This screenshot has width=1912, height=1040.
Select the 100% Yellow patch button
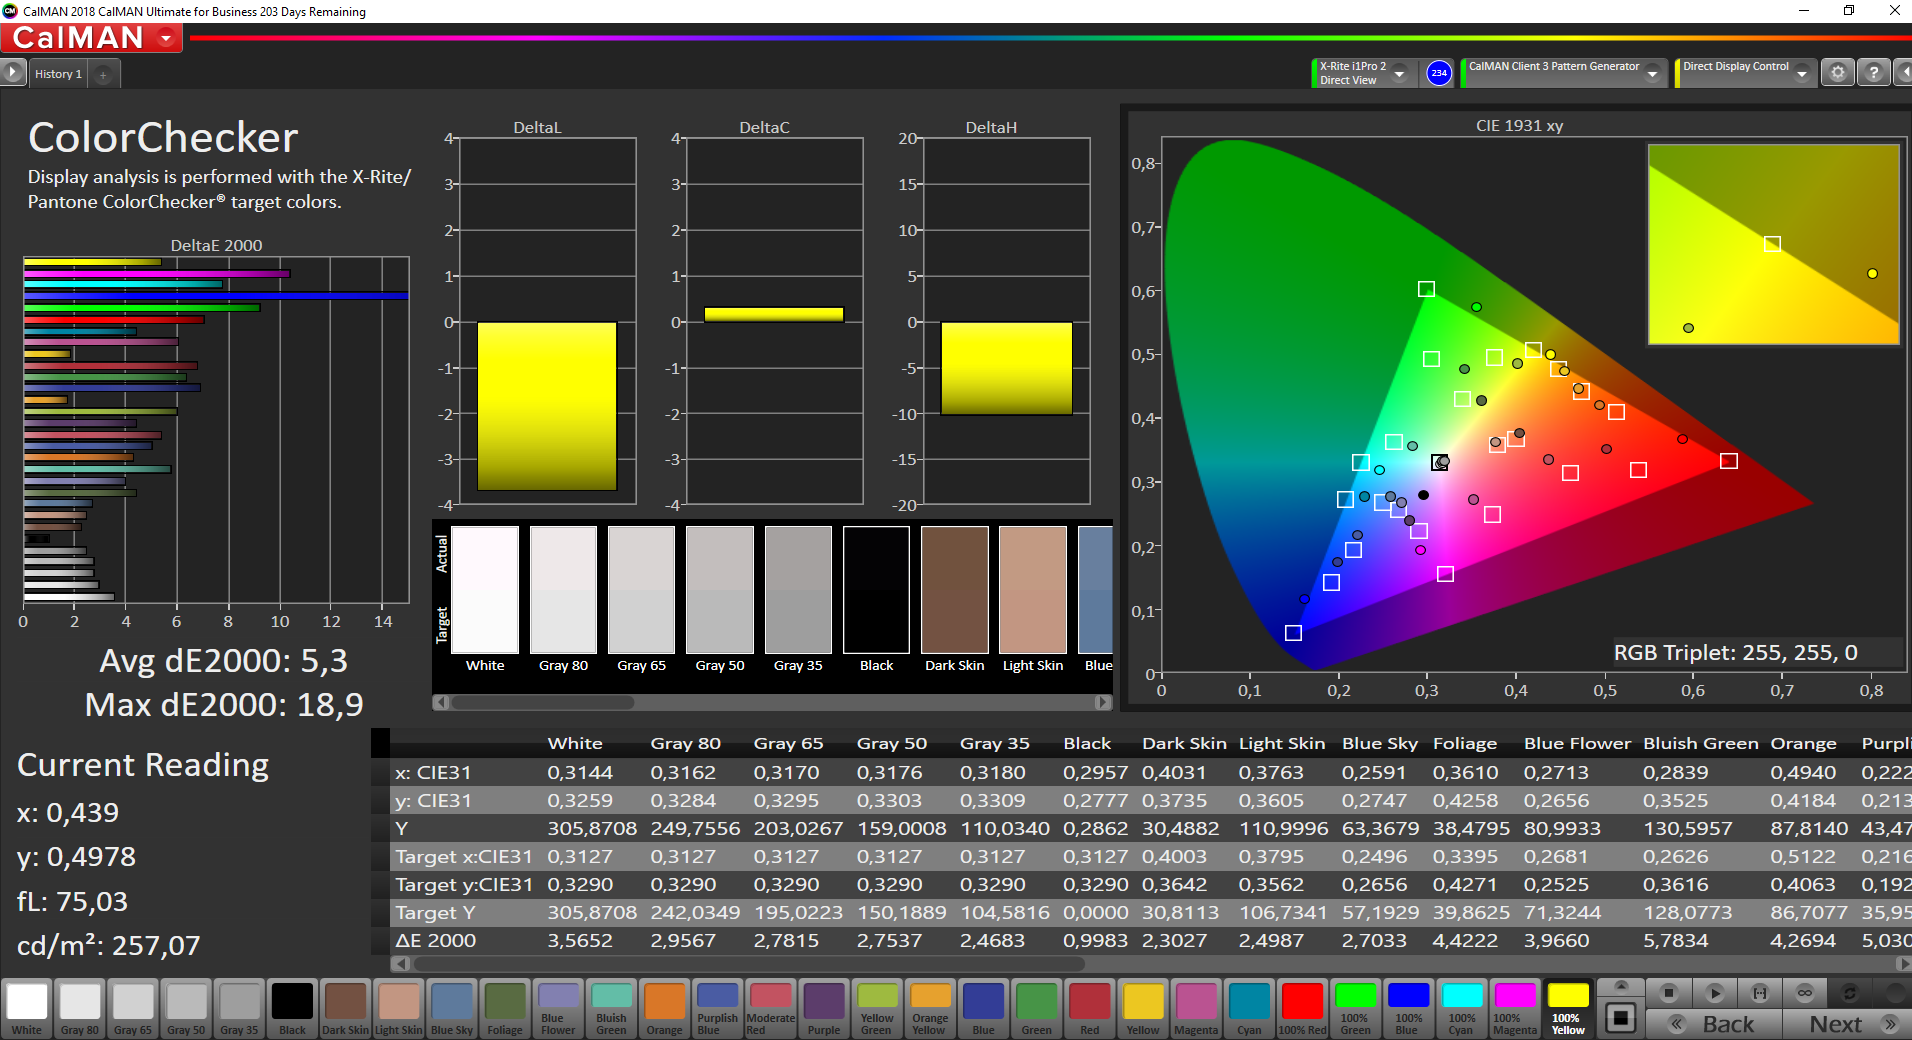pyautogui.click(x=1568, y=1009)
